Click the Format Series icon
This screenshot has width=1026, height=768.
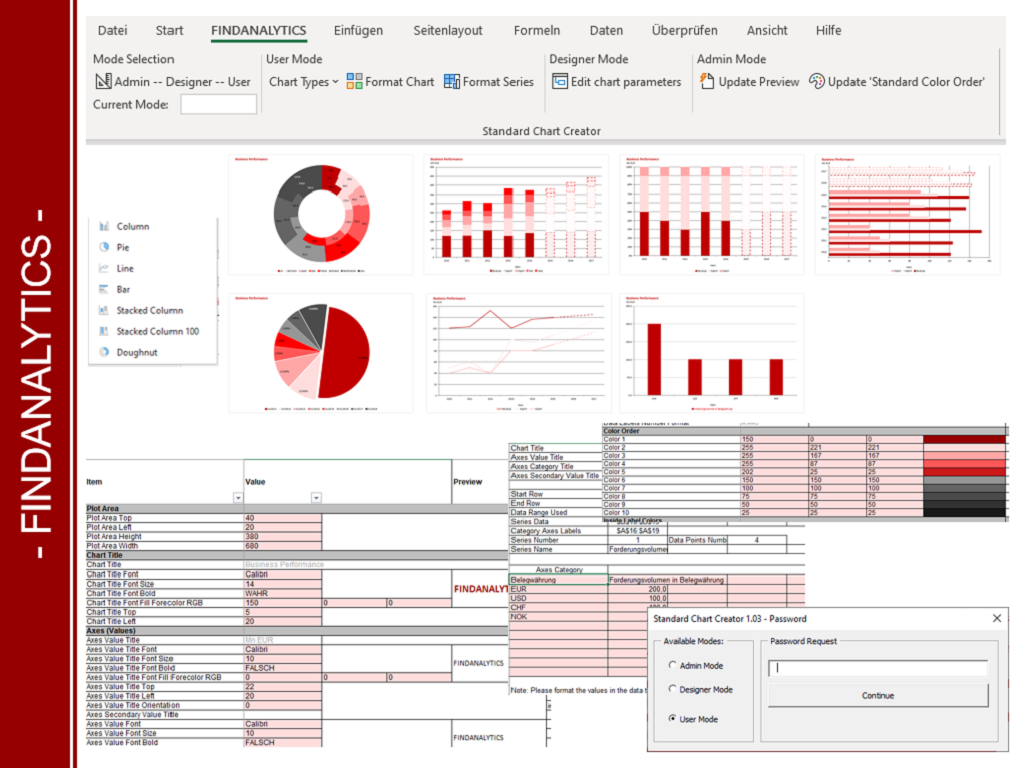point(452,82)
